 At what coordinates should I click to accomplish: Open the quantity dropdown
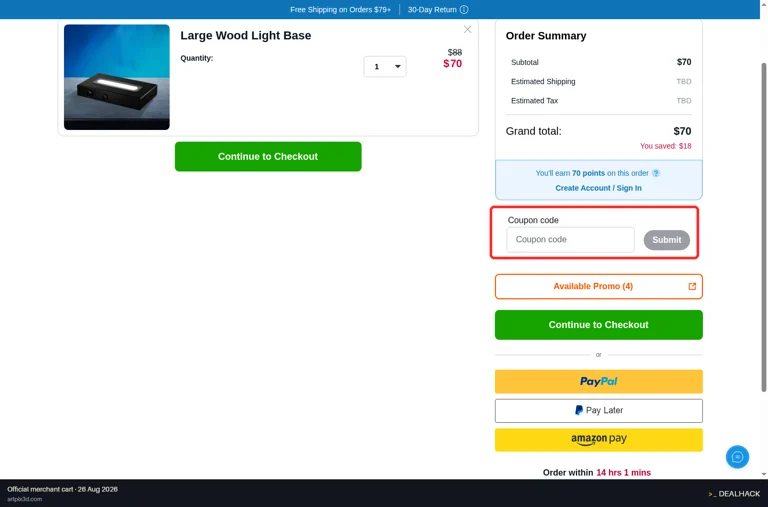(x=385, y=67)
